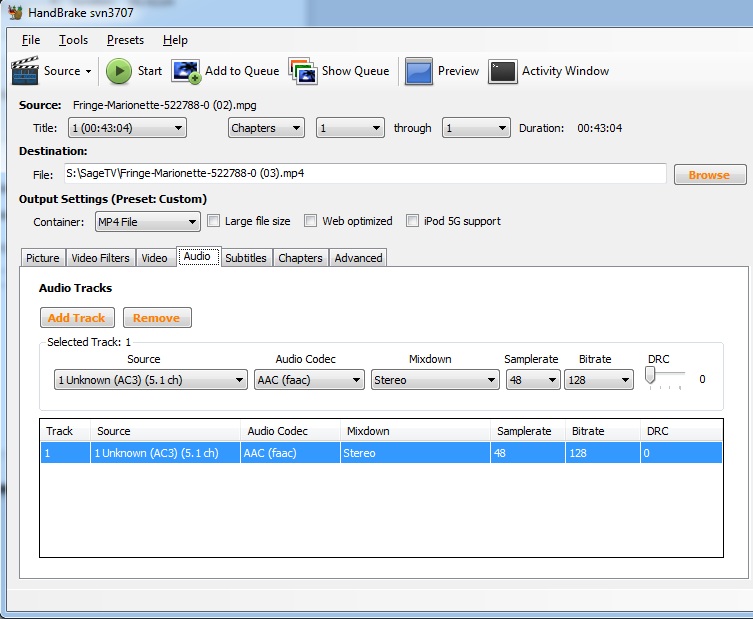This screenshot has width=753, height=619.
Task: Toggle Web optimized checkbox
Action: [311, 221]
